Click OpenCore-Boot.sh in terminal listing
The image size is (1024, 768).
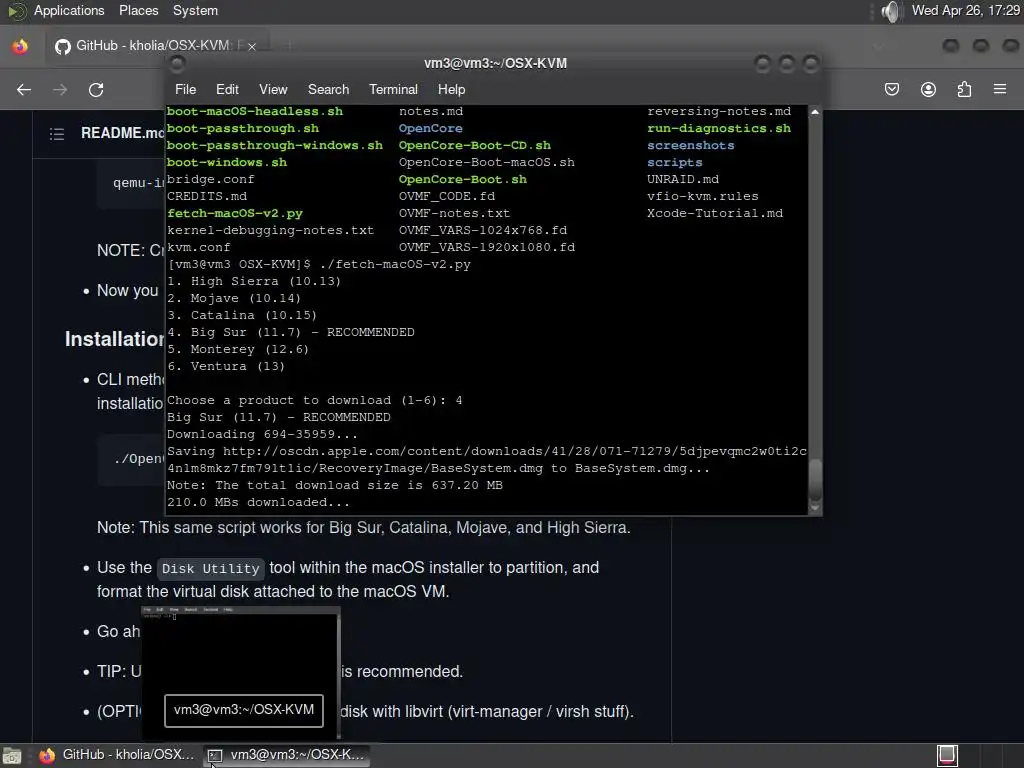click(462, 180)
